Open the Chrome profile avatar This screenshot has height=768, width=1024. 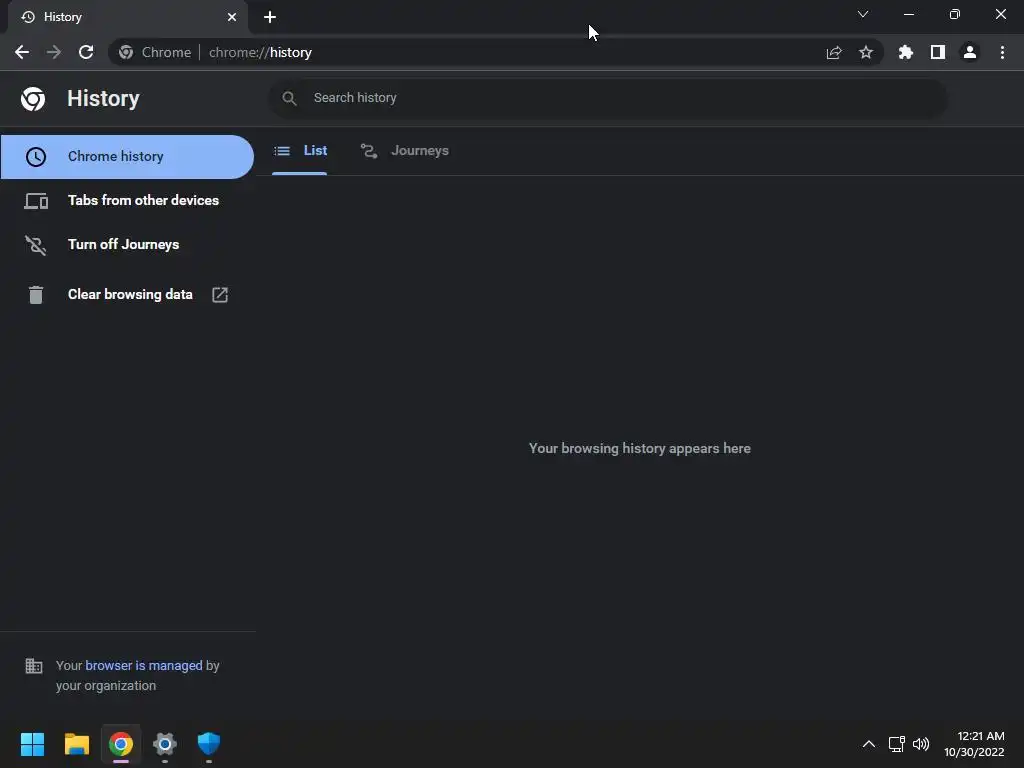pyautogui.click(x=970, y=52)
